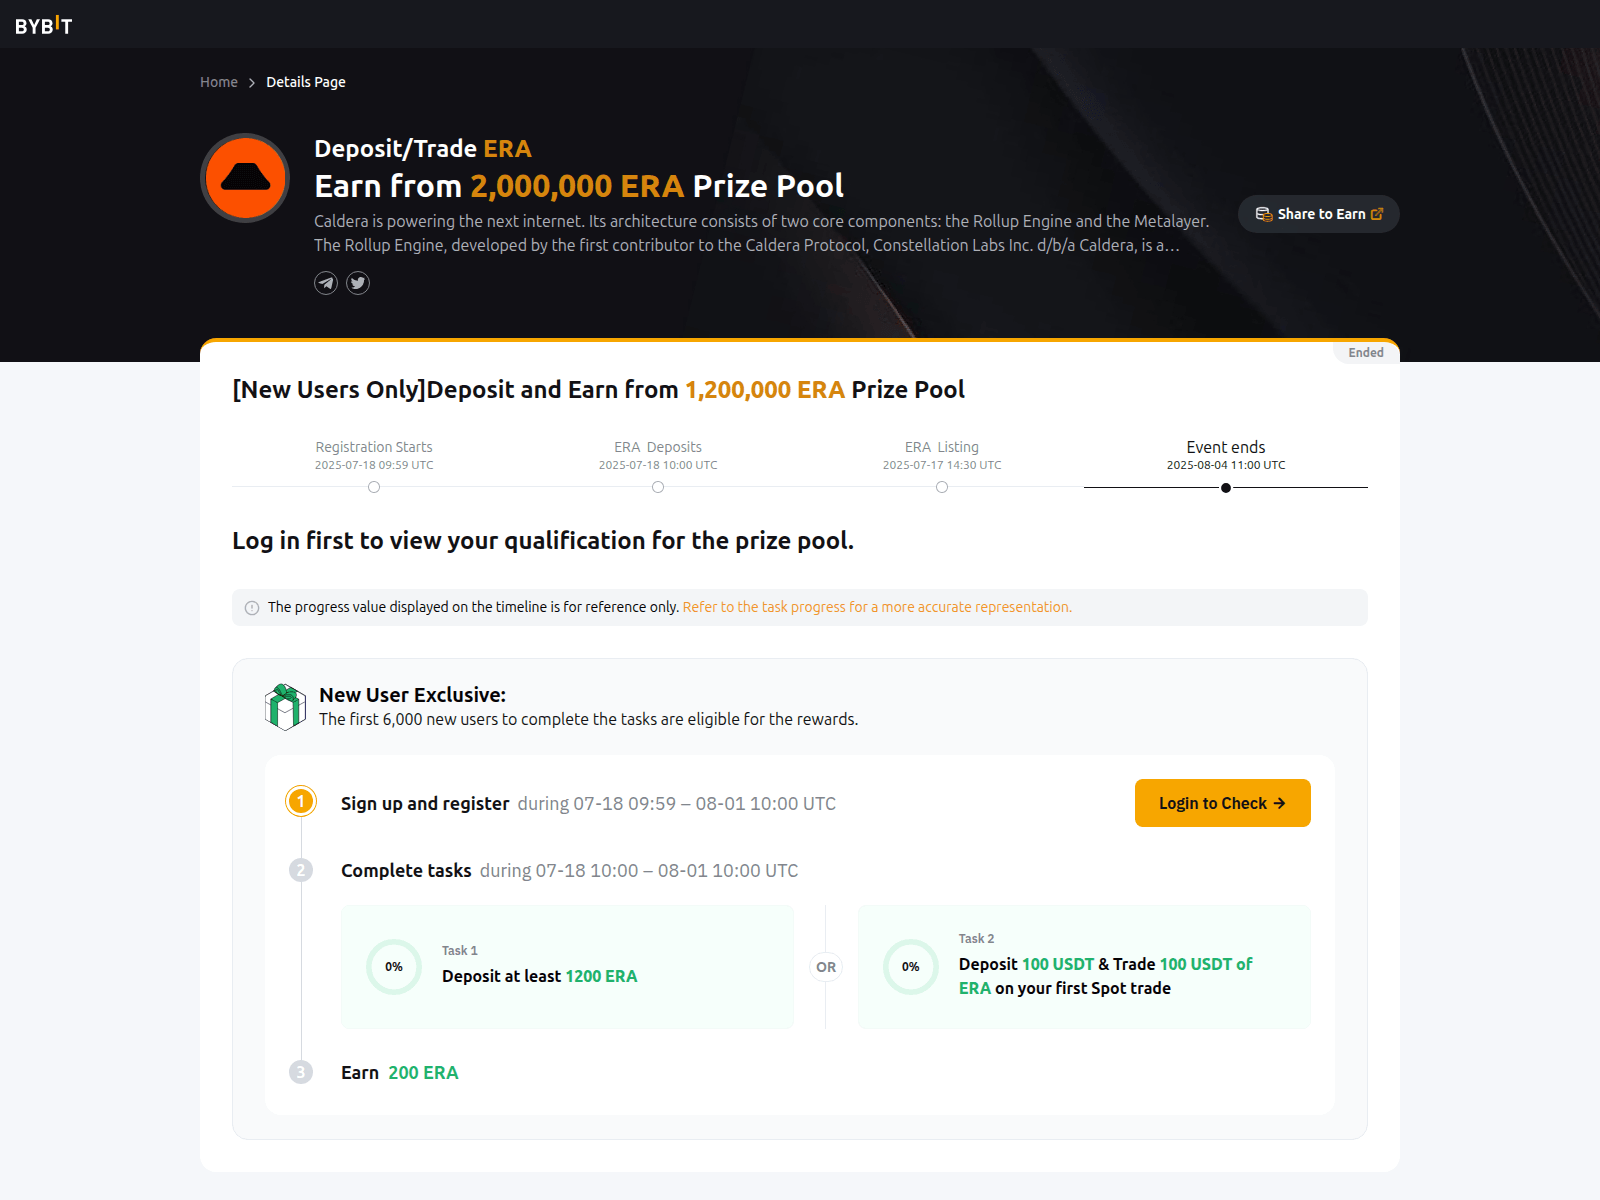Click the step 3 grey circle

click(301, 1072)
